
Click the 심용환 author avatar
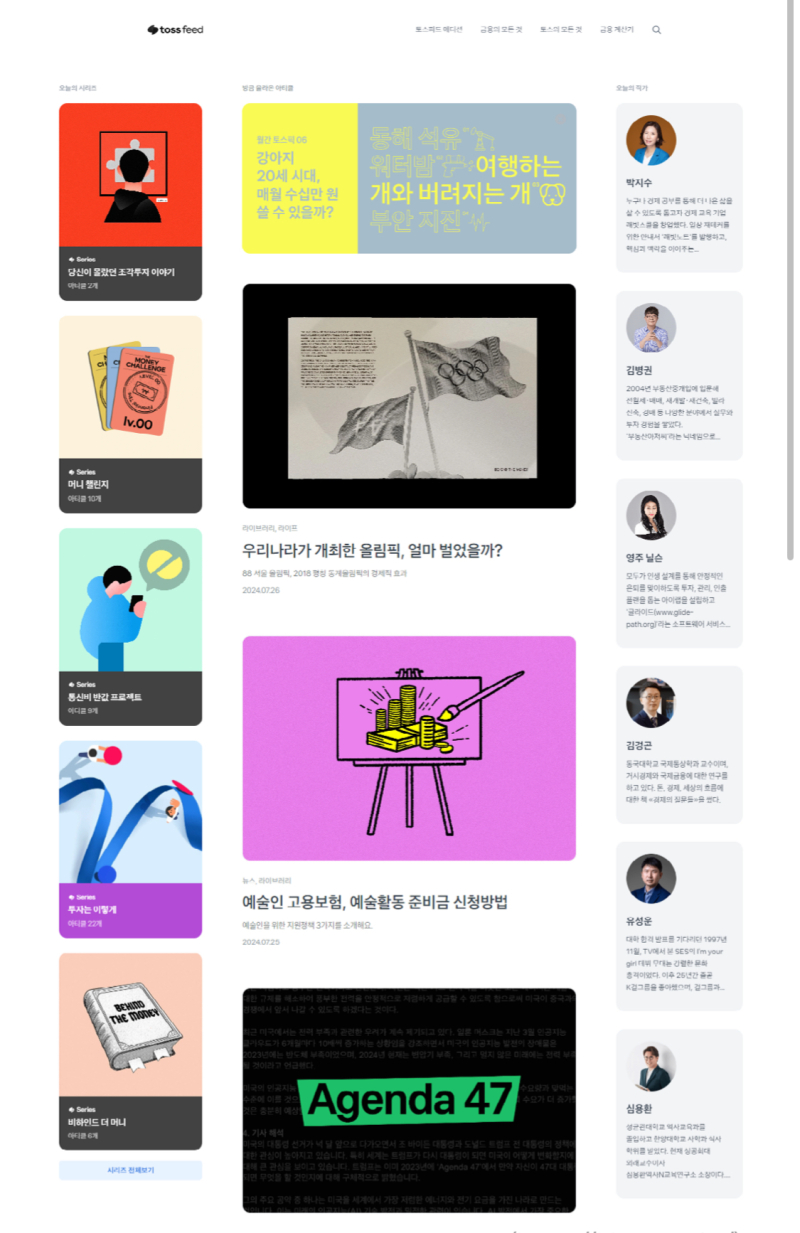click(651, 1067)
